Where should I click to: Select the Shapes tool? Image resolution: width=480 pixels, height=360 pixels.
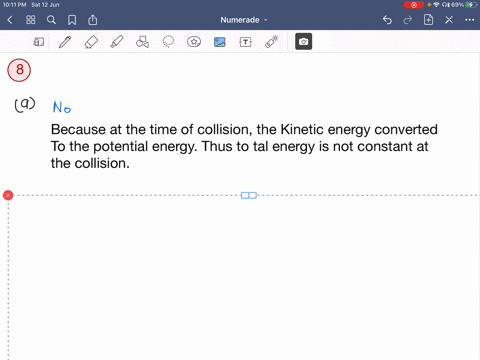click(142, 42)
